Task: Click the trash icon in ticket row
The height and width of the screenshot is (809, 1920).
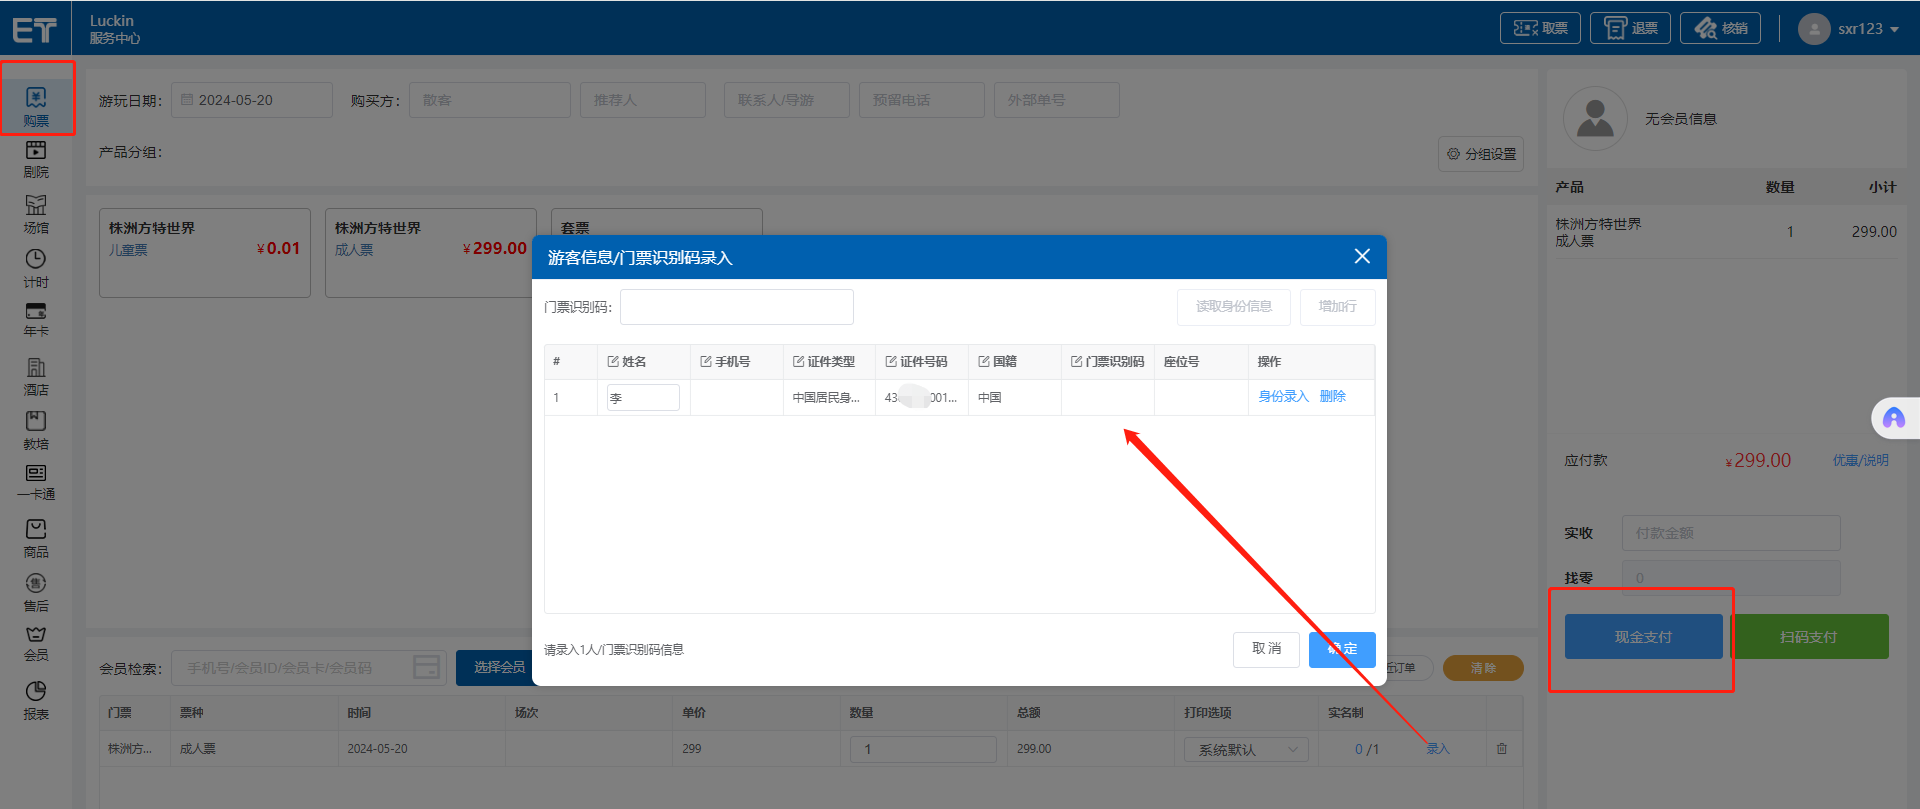Action: 1501,748
